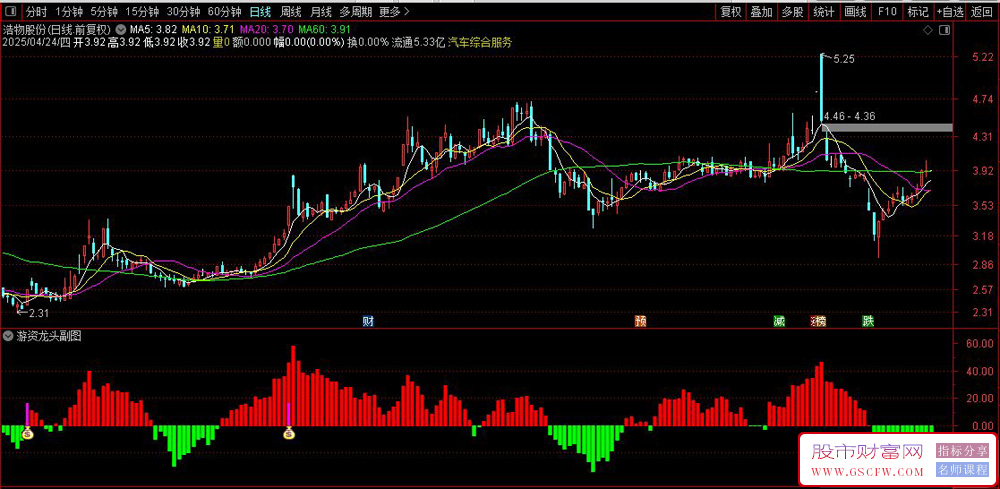Screen dimensions: 1000x489
Task: Open the 汽车综合服务 sector link
Action: [x=480, y=42]
